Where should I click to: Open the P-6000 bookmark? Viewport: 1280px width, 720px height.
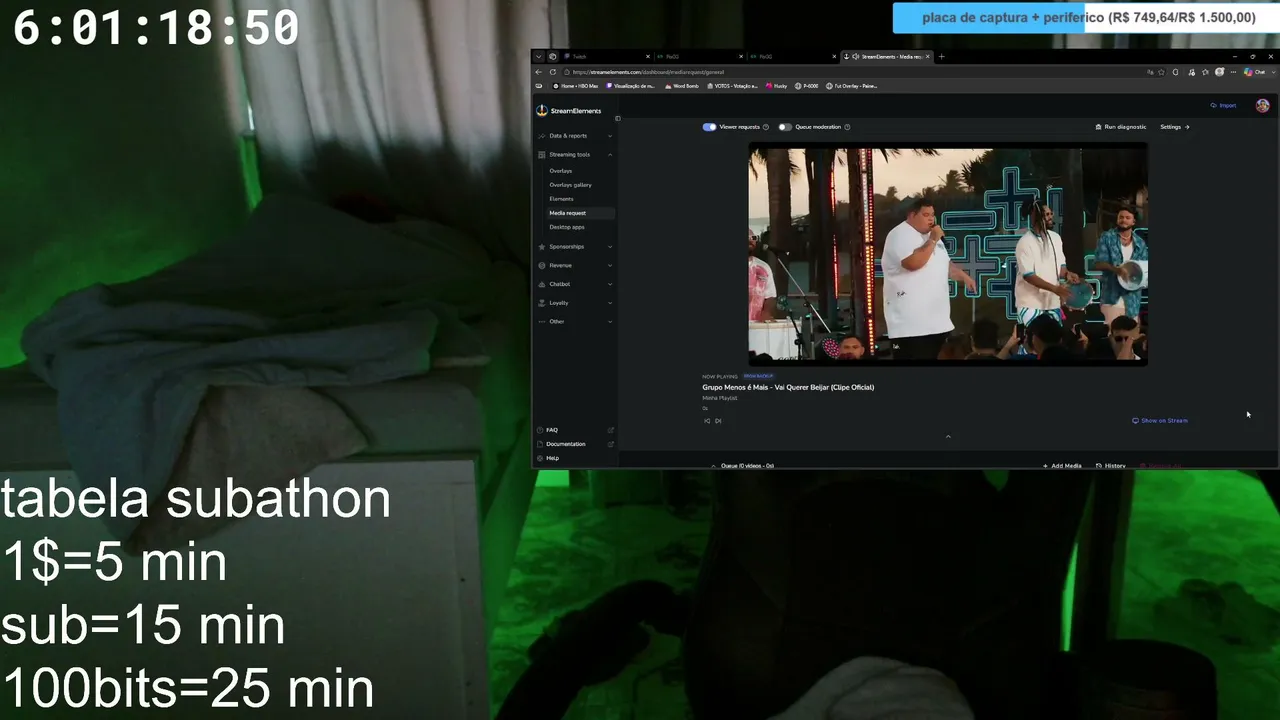(x=807, y=86)
